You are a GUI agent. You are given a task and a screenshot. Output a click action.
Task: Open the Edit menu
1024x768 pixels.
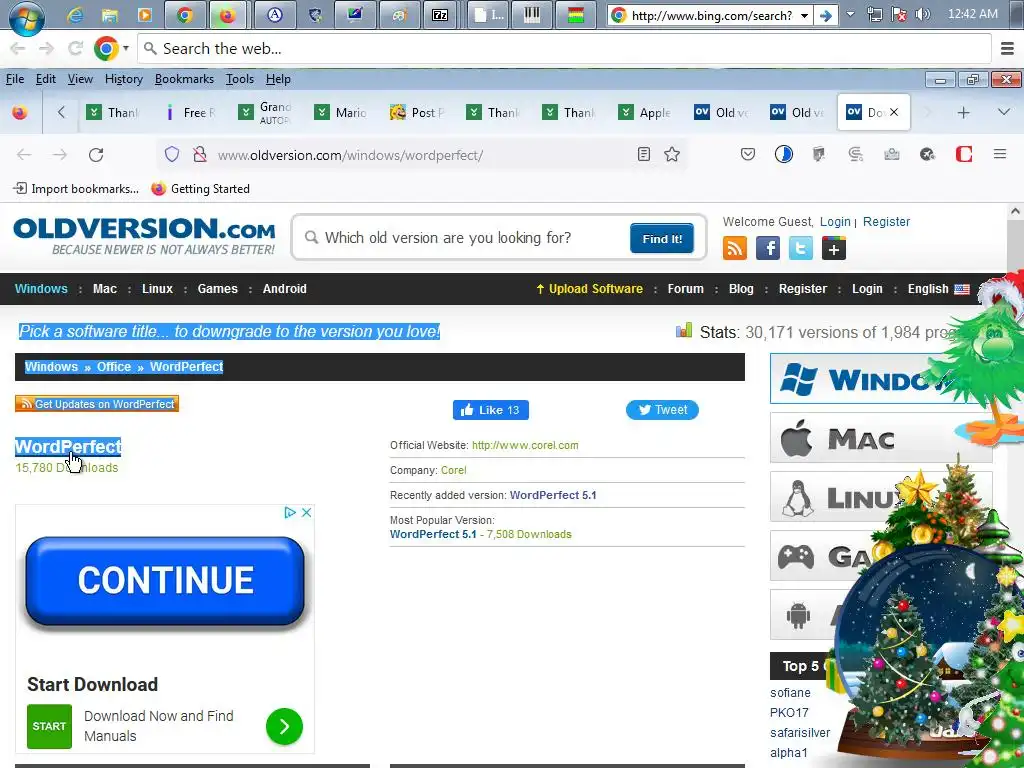point(46,79)
